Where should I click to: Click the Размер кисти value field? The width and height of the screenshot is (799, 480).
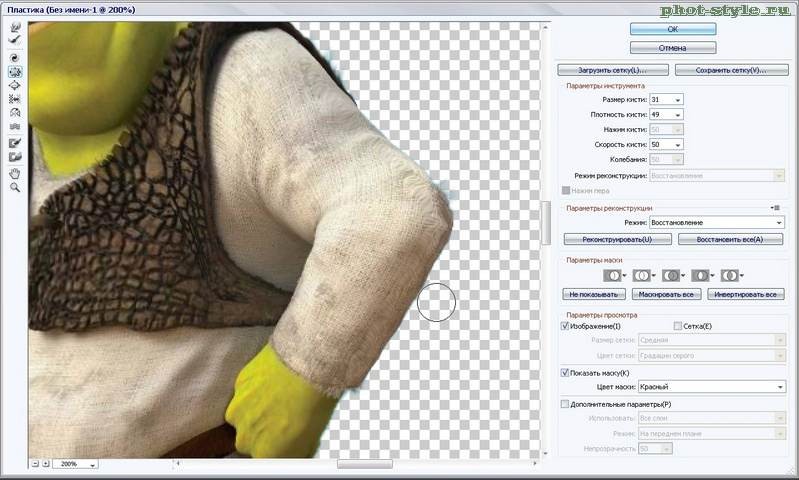coord(661,100)
